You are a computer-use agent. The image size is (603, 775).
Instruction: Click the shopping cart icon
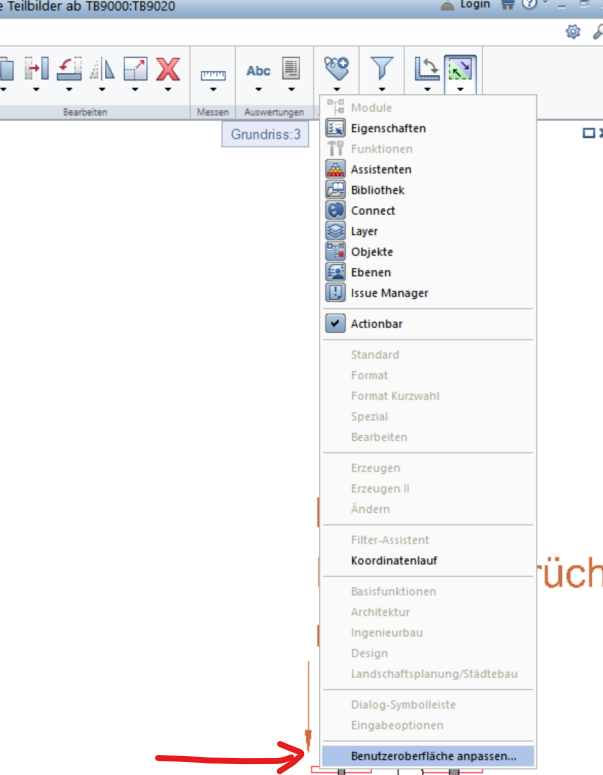click(507, 4)
